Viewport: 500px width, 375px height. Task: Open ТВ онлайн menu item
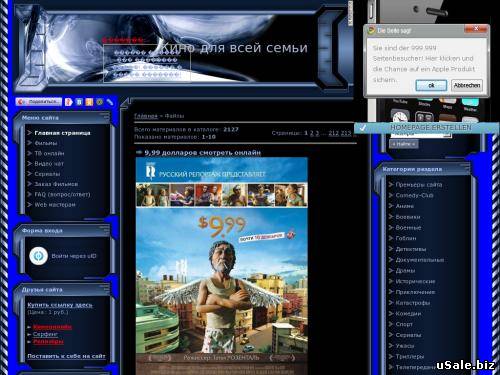pyautogui.click(x=49, y=153)
